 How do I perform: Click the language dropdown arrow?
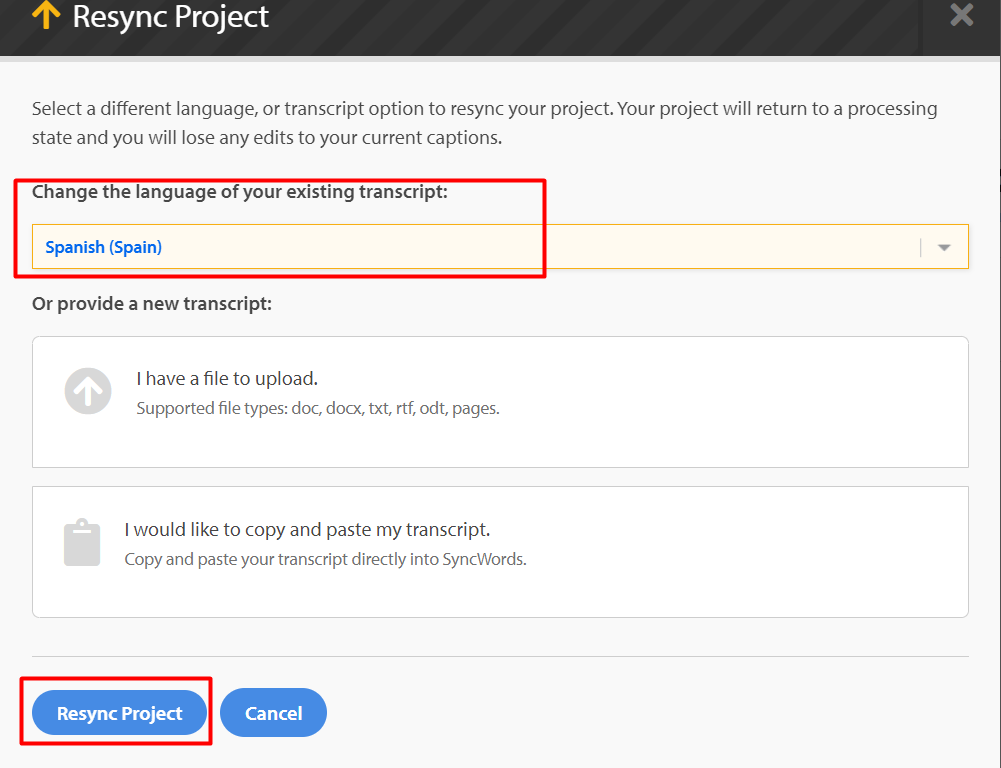pos(944,247)
